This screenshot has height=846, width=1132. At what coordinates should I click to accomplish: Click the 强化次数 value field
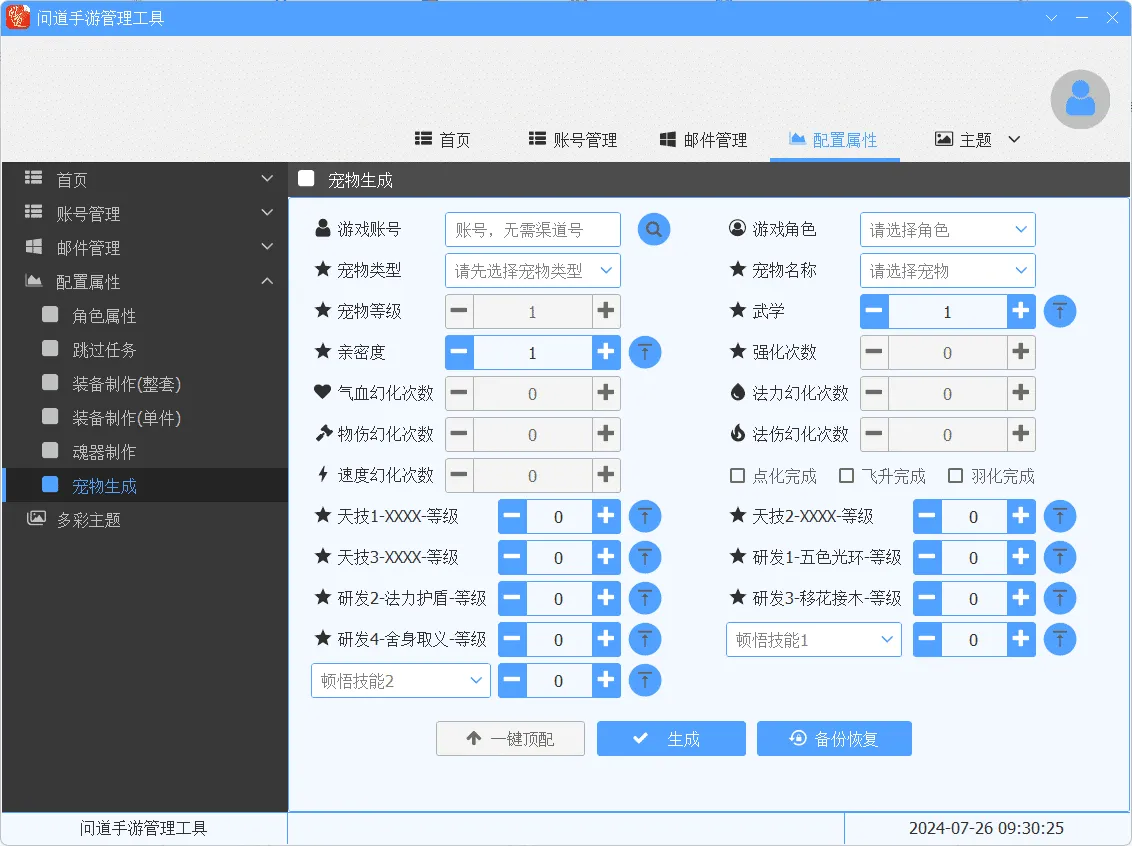(x=947, y=353)
